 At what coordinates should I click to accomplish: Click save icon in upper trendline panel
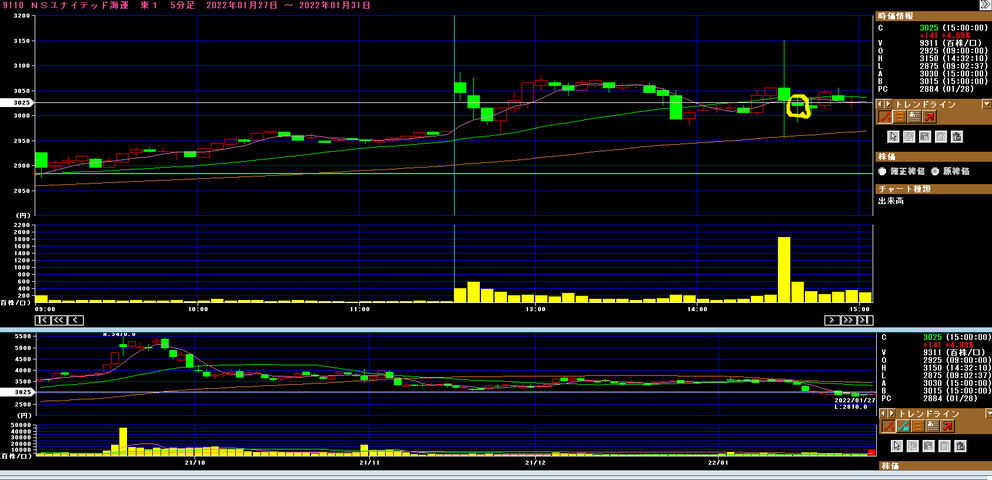[x=925, y=136]
